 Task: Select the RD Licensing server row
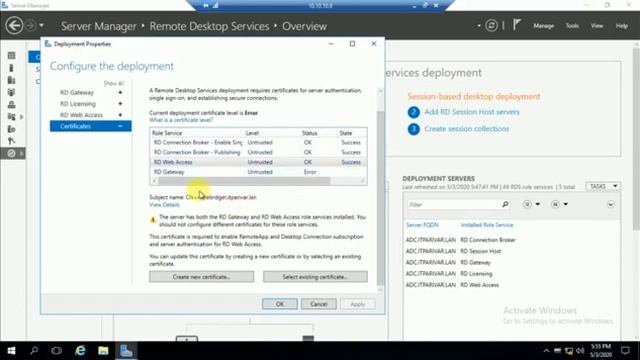pyautogui.click(x=510, y=273)
